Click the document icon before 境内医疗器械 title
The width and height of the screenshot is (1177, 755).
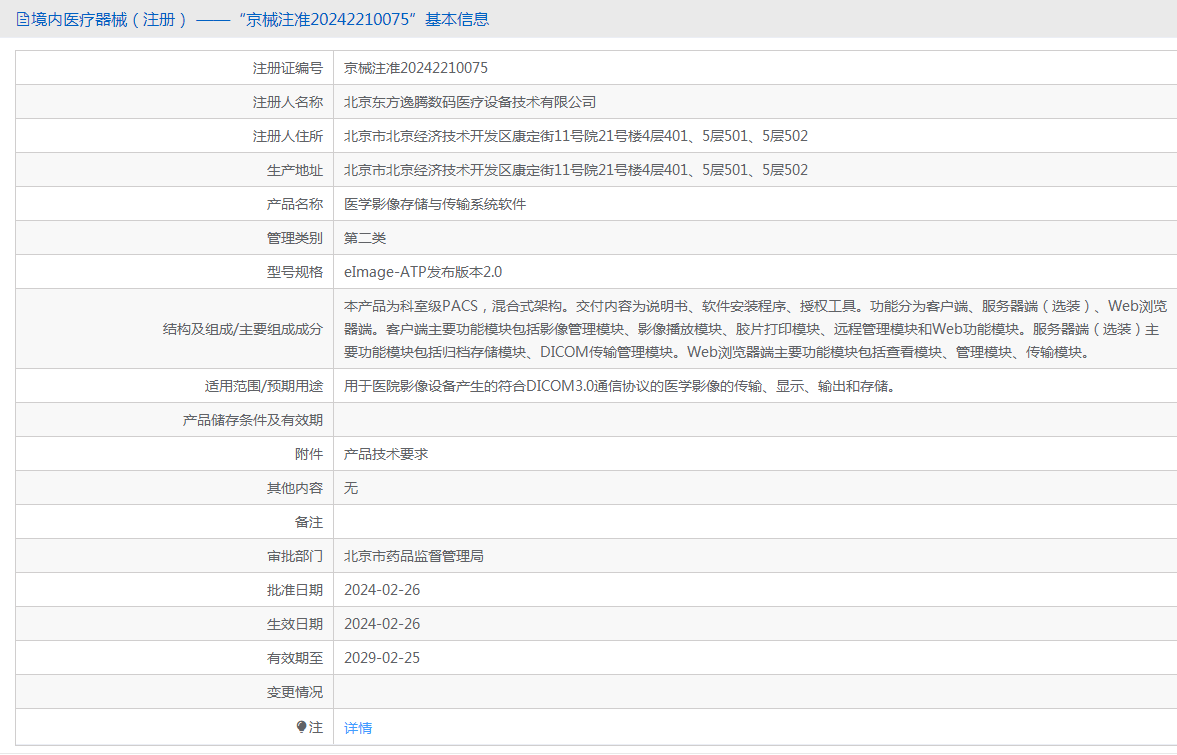(x=23, y=20)
